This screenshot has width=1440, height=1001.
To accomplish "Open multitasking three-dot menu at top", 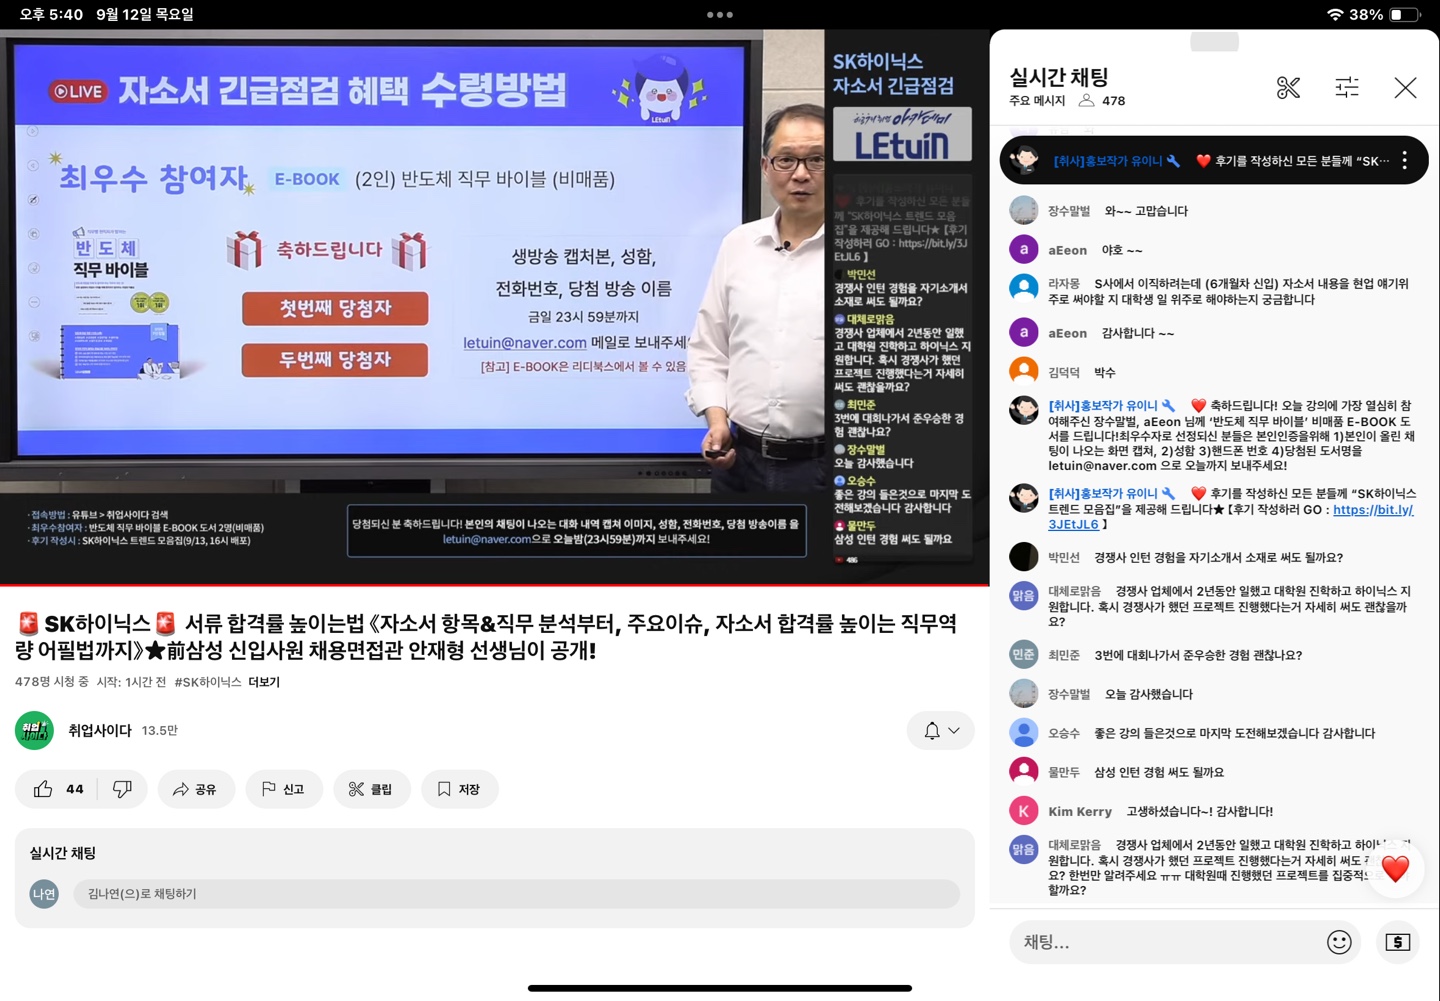I will pos(720,15).
